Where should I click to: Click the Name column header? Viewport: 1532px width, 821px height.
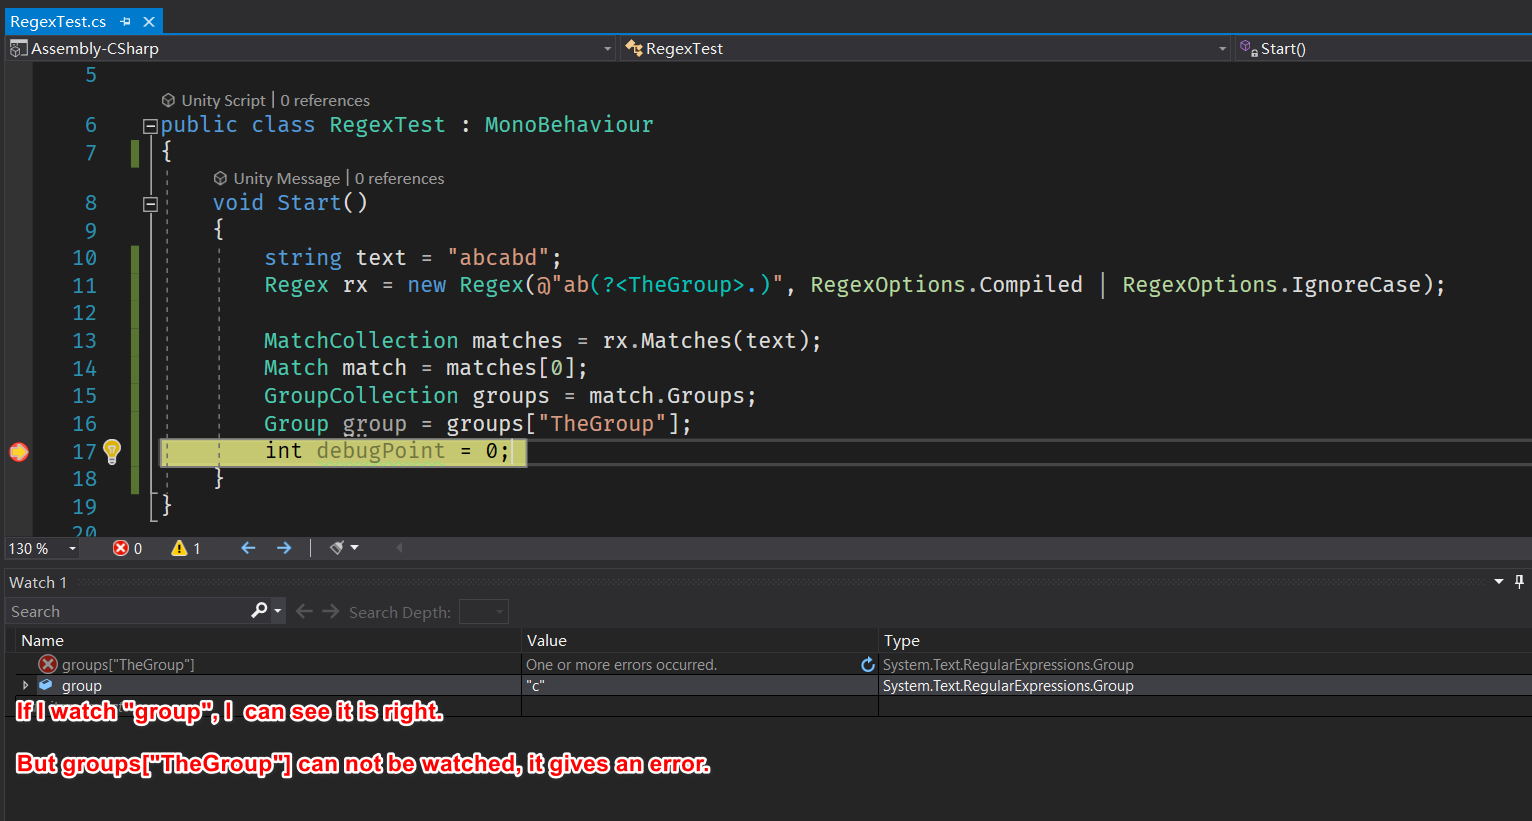tap(269, 640)
